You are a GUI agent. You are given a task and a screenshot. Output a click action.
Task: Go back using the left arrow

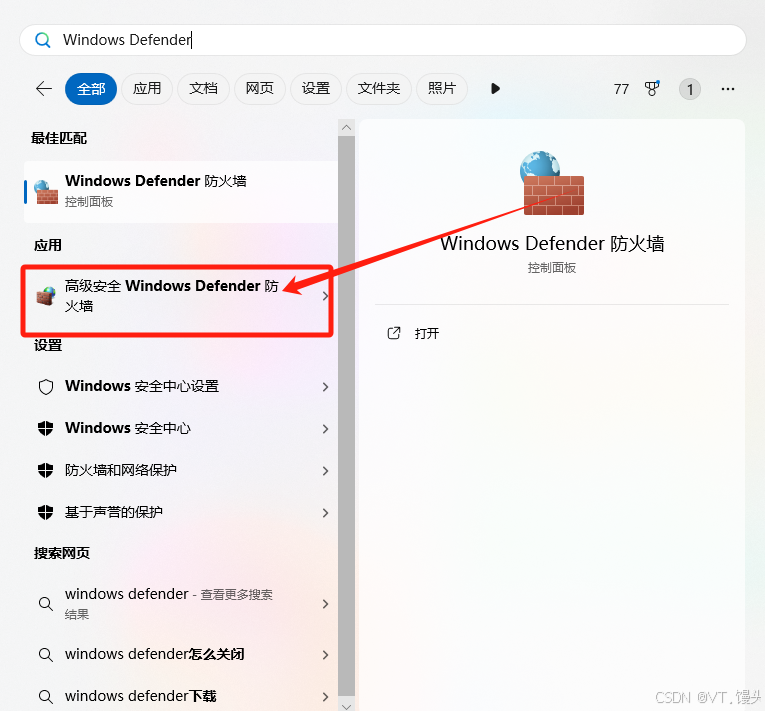44,89
